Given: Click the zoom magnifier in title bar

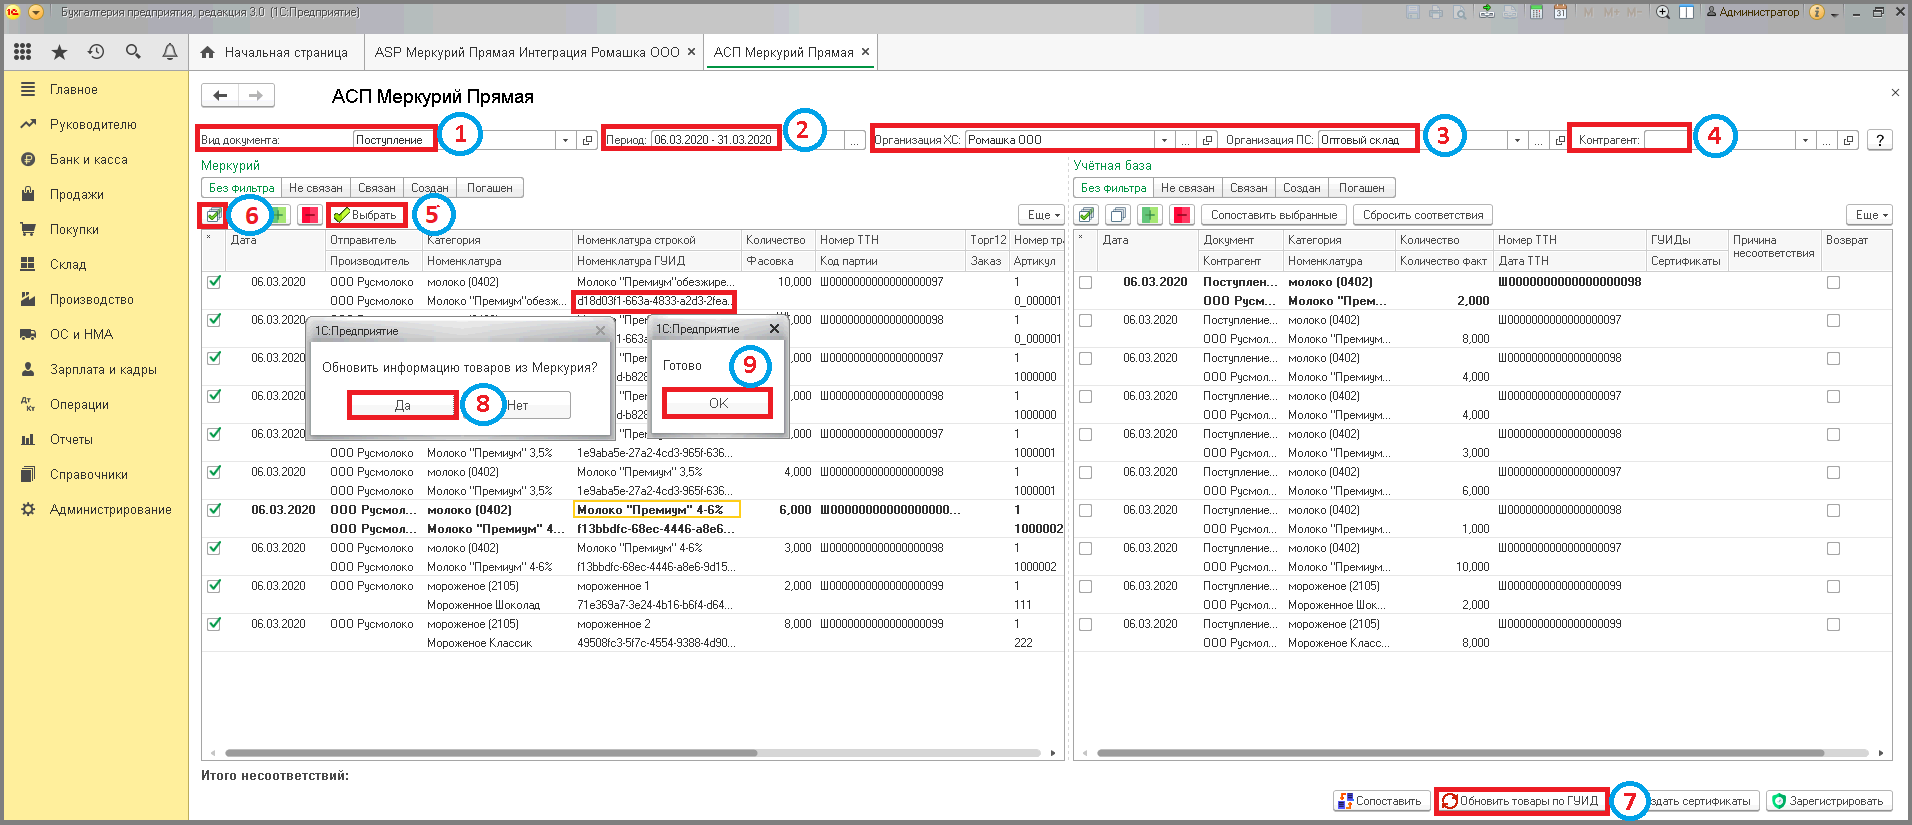Looking at the screenshot, I should [1663, 12].
